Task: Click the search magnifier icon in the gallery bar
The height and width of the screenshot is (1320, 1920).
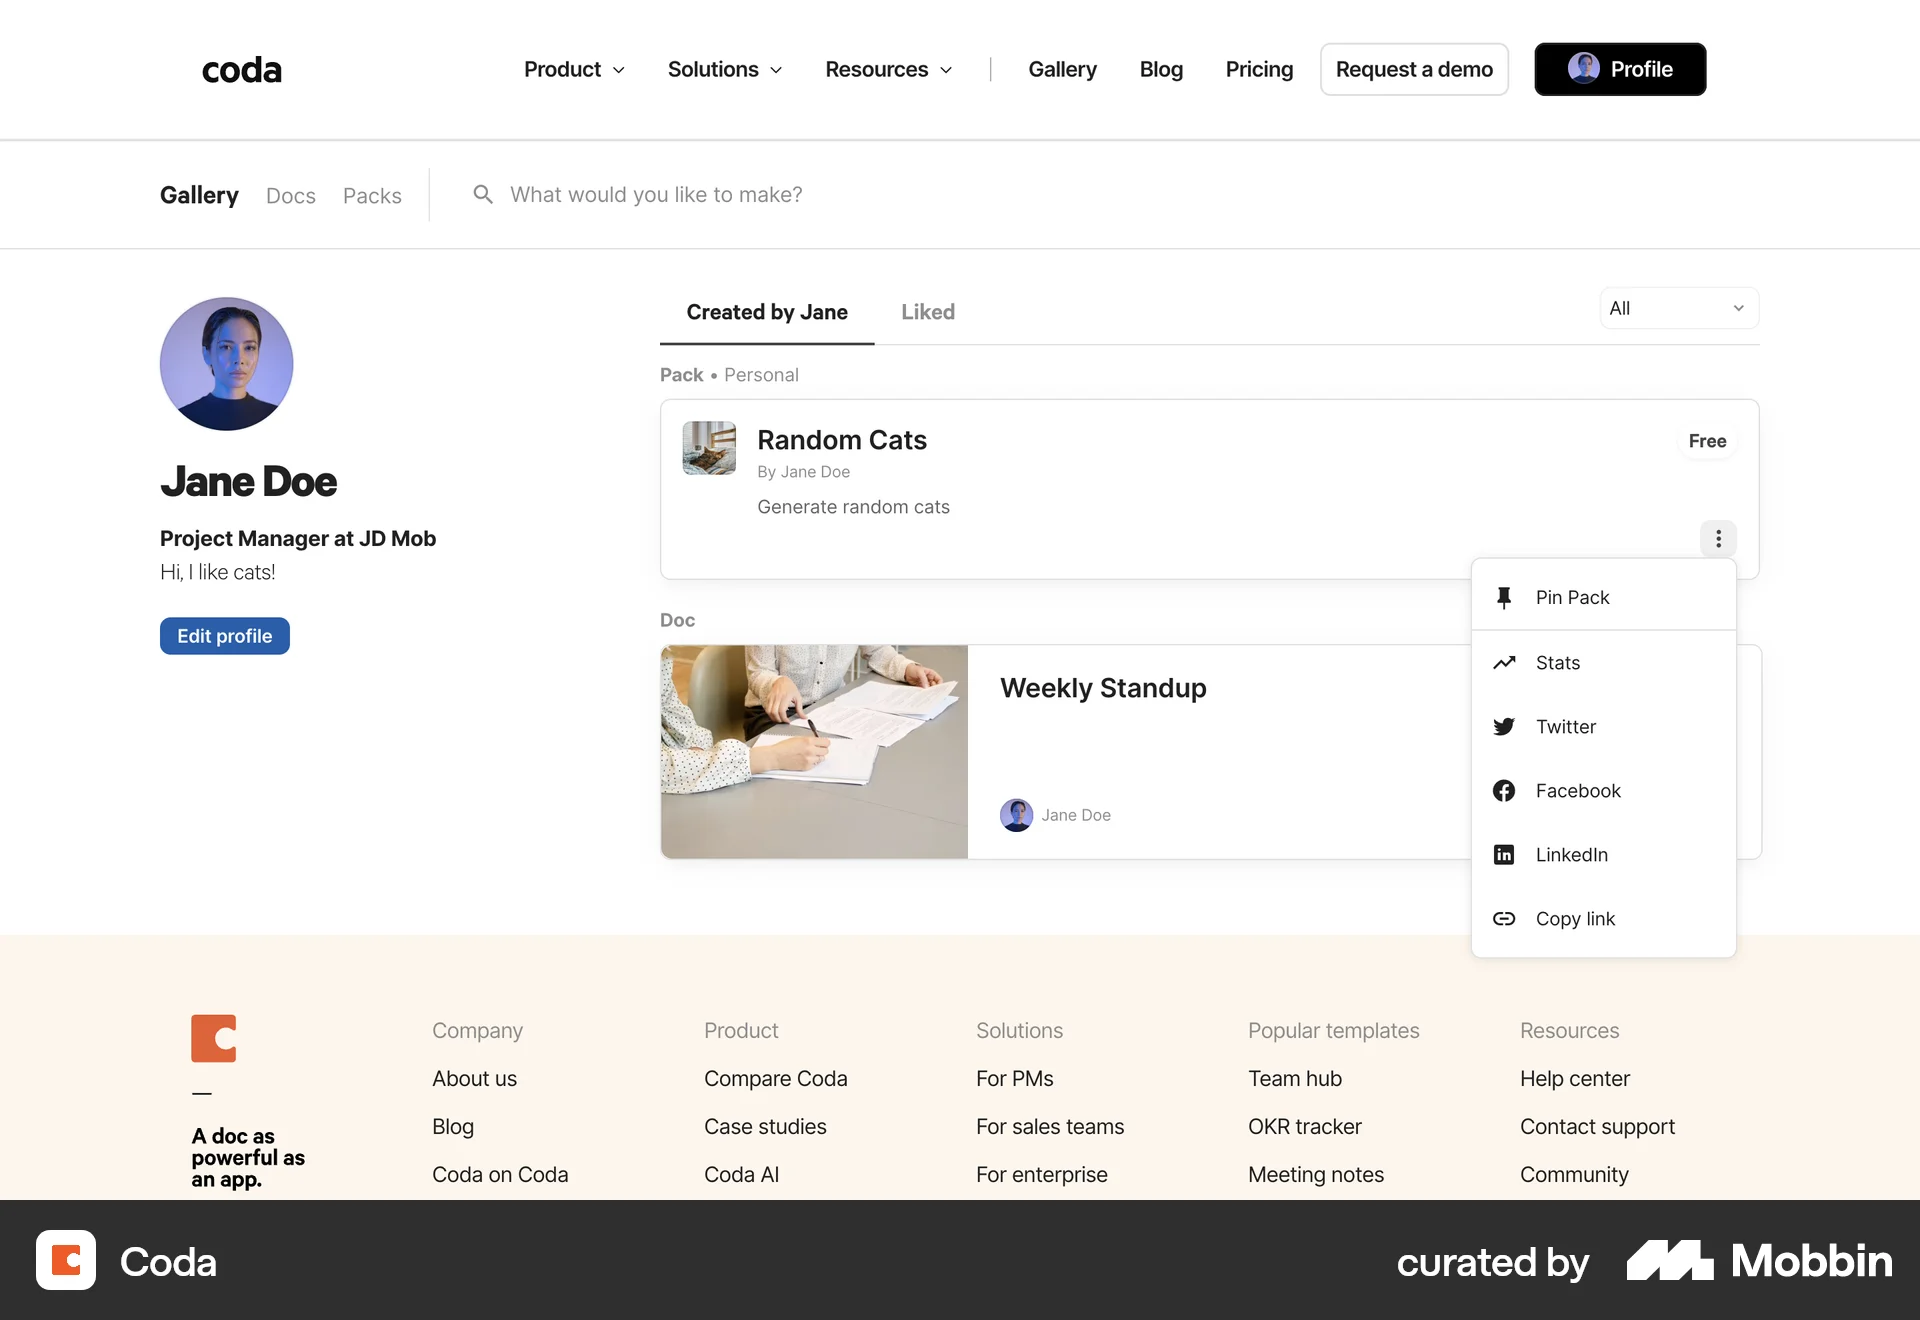Action: click(483, 194)
